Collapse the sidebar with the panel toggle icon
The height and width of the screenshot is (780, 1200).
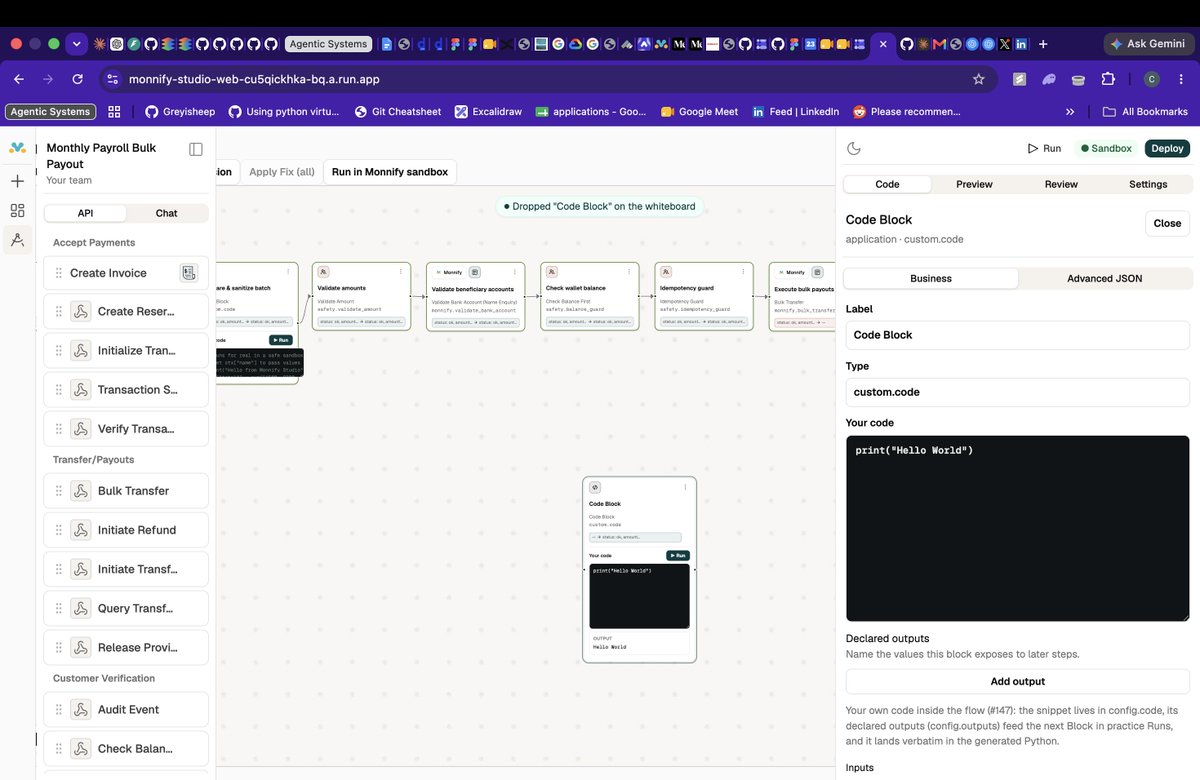pyautogui.click(x=196, y=149)
